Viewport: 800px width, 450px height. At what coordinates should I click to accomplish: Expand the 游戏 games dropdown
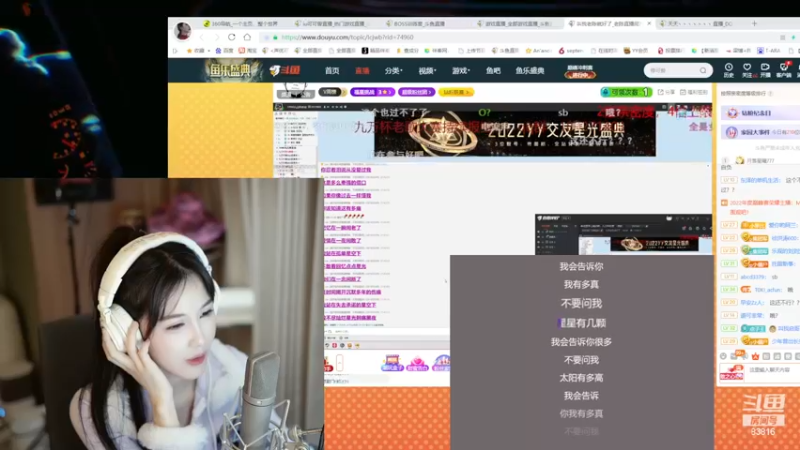461,70
